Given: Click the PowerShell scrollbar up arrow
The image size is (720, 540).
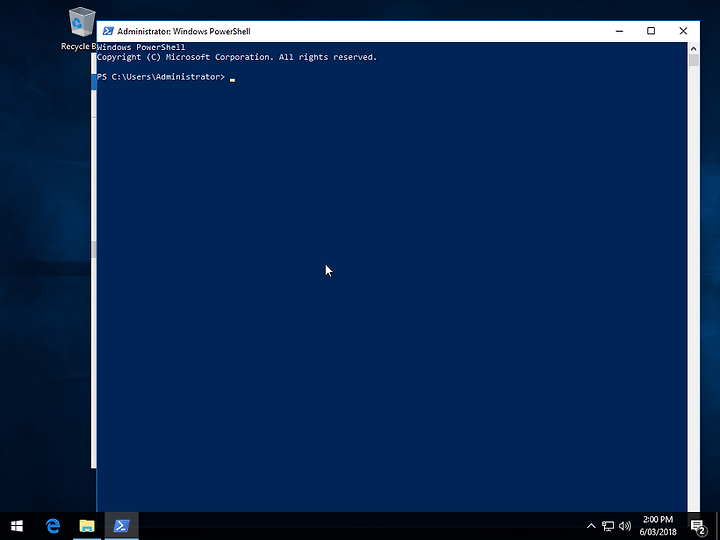Looking at the screenshot, I should tap(693, 48).
